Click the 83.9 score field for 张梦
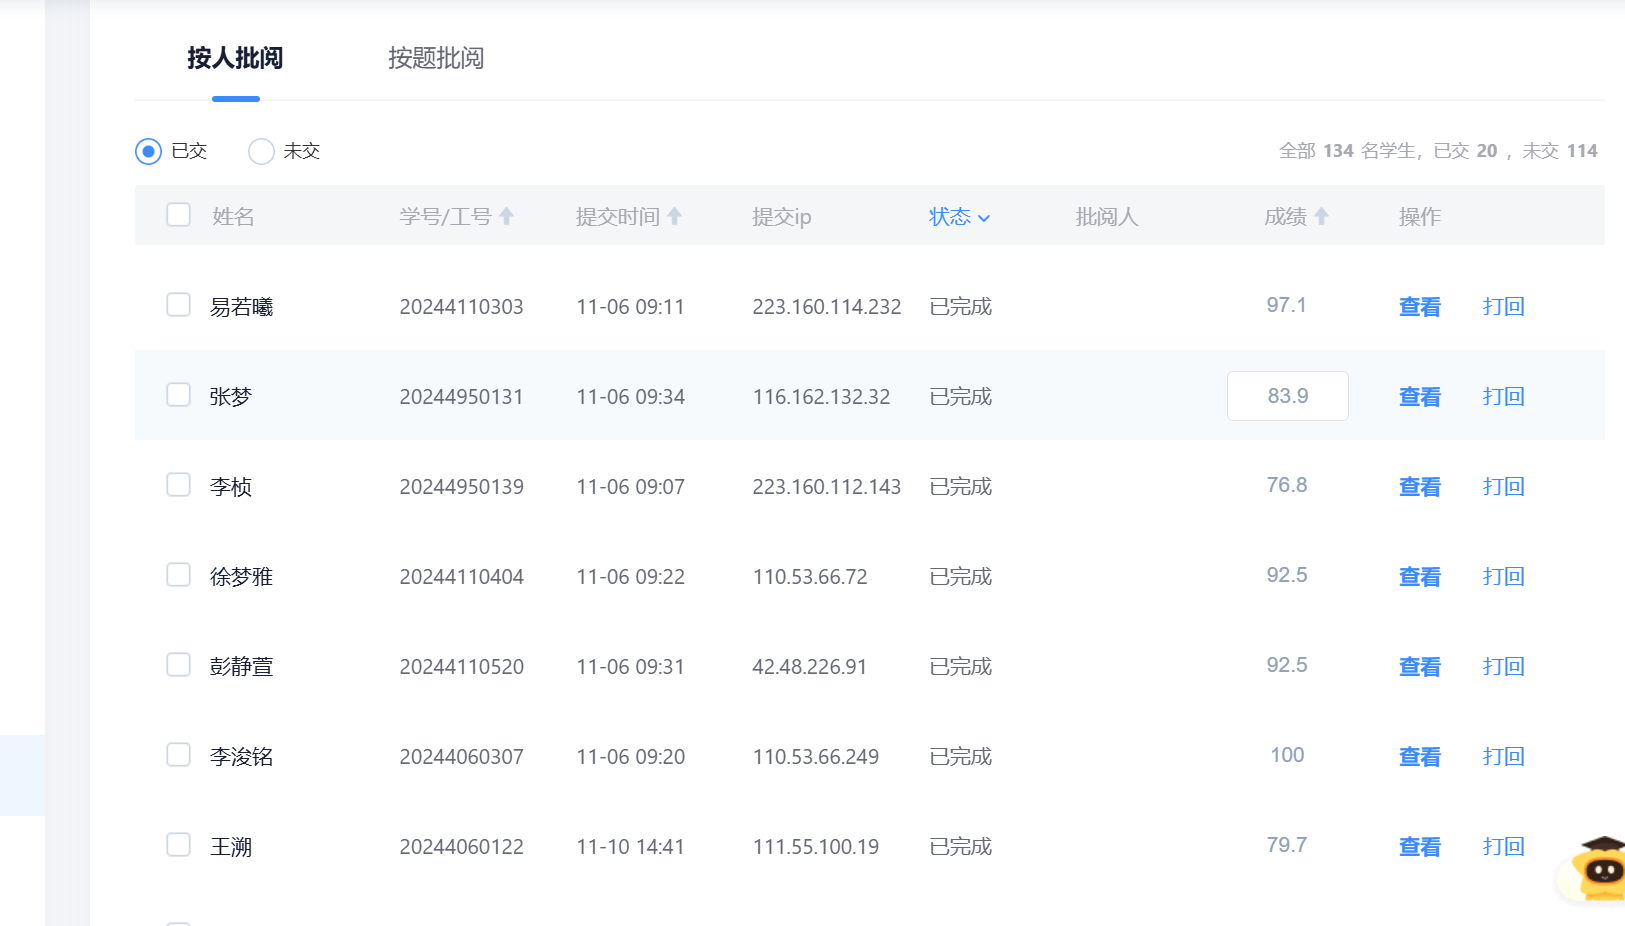This screenshot has width=1625, height=926. tap(1287, 396)
